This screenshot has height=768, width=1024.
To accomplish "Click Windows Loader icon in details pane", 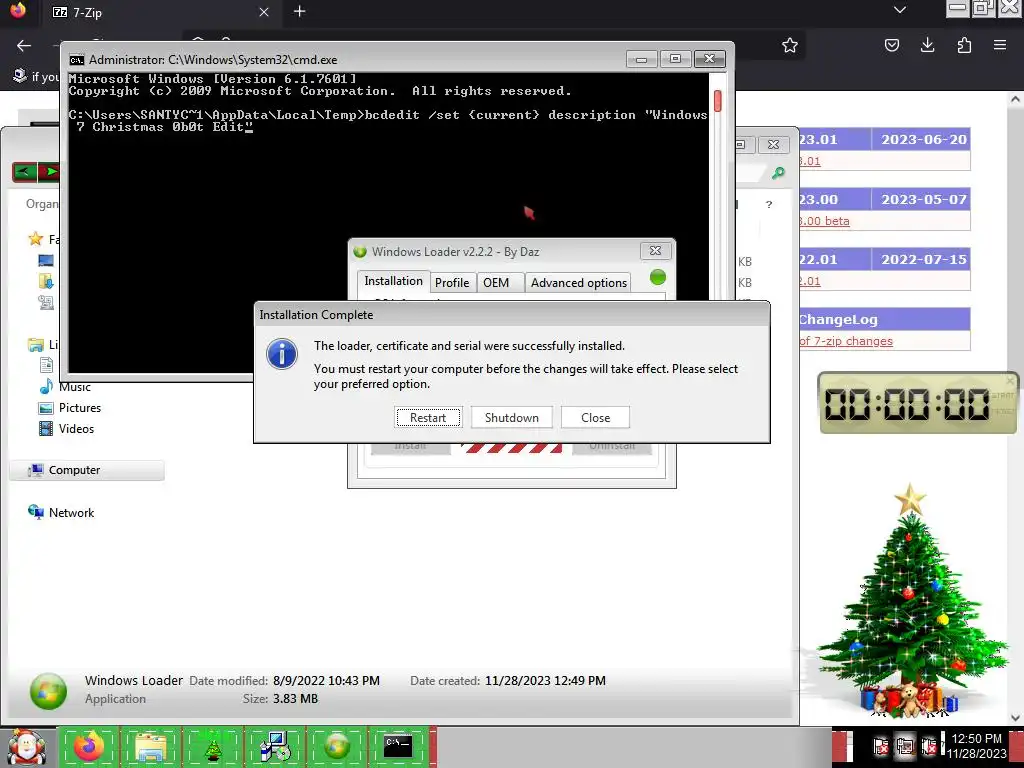I will click(48, 691).
